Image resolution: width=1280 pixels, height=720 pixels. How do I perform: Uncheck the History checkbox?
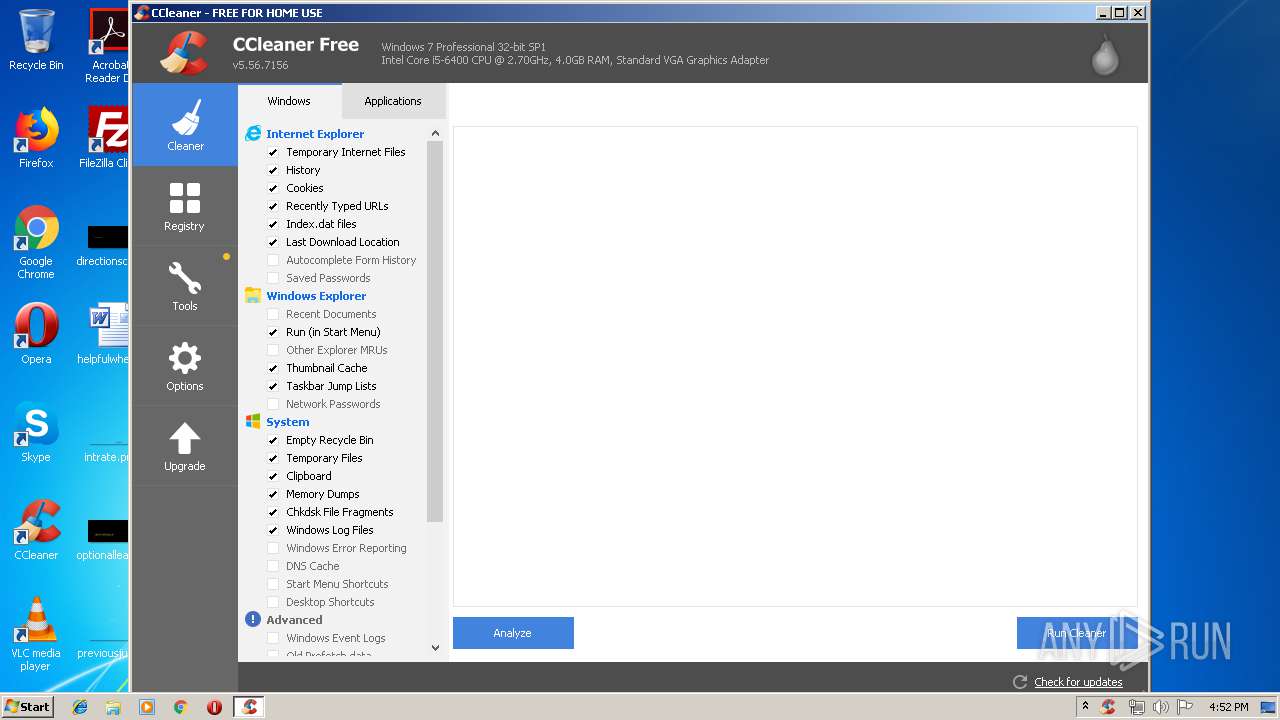tap(273, 170)
